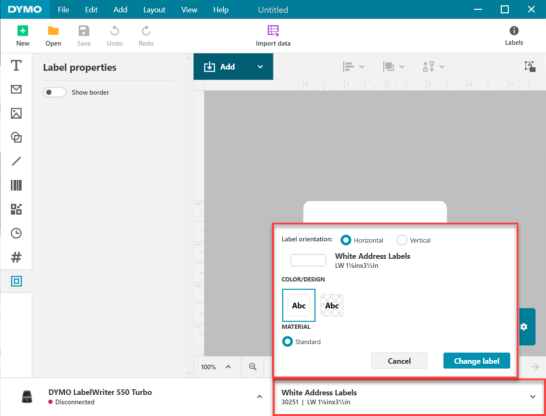The width and height of the screenshot is (546, 416).
Task: Go to next label arrow
Action: (x=535, y=367)
